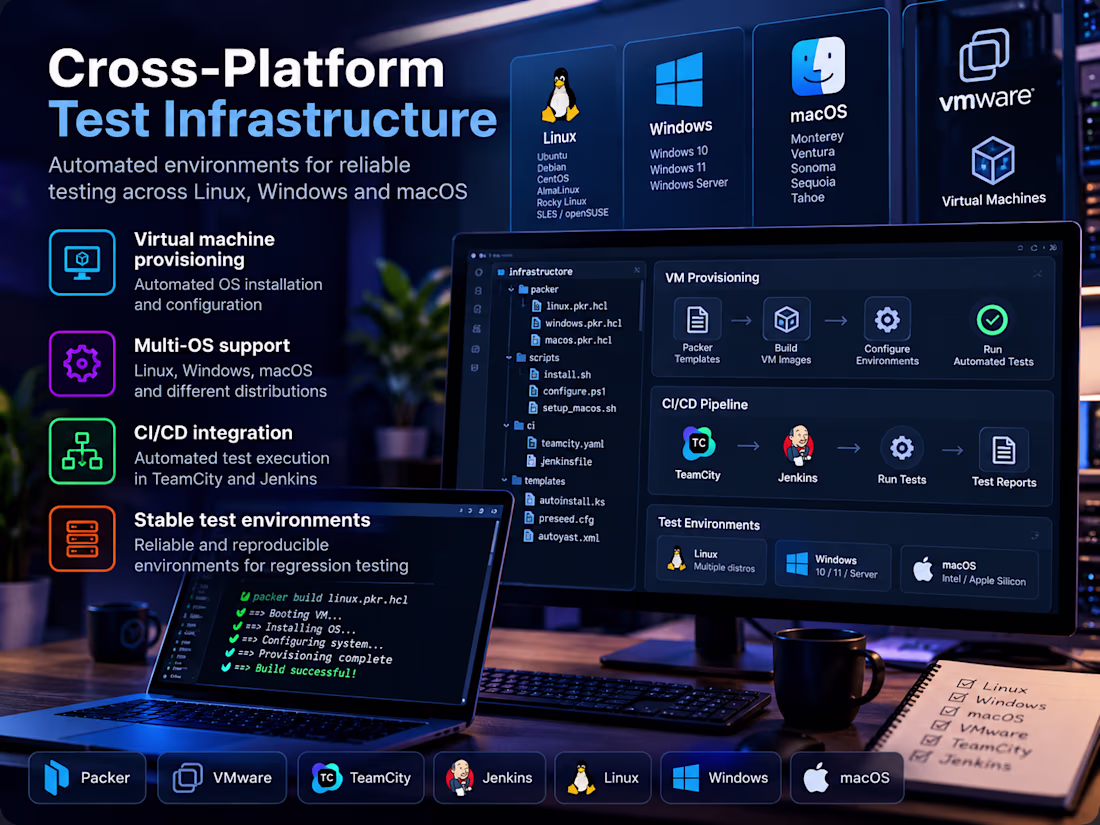Toggle the handwritten macOS checkbox on notepad
The height and width of the screenshot is (825, 1100).
(949, 711)
